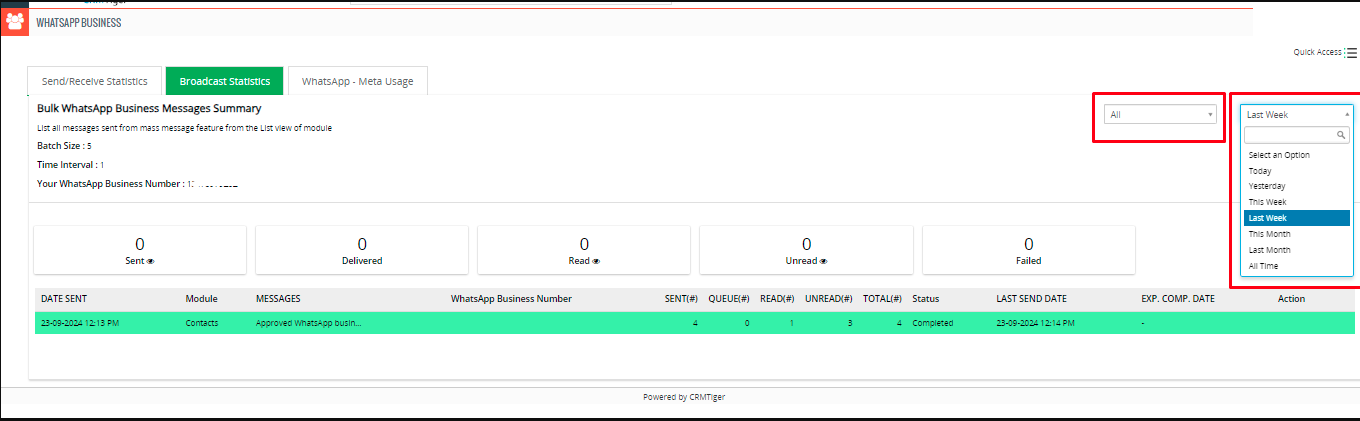Image resolution: width=1360 pixels, height=421 pixels.
Task: Open 'Approved WhatsApp busin...' message cell
Action: (309, 323)
